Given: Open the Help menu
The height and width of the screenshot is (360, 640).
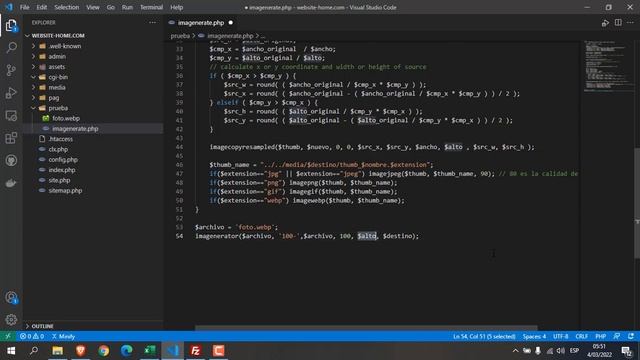Looking at the screenshot, I should pos(176,7).
